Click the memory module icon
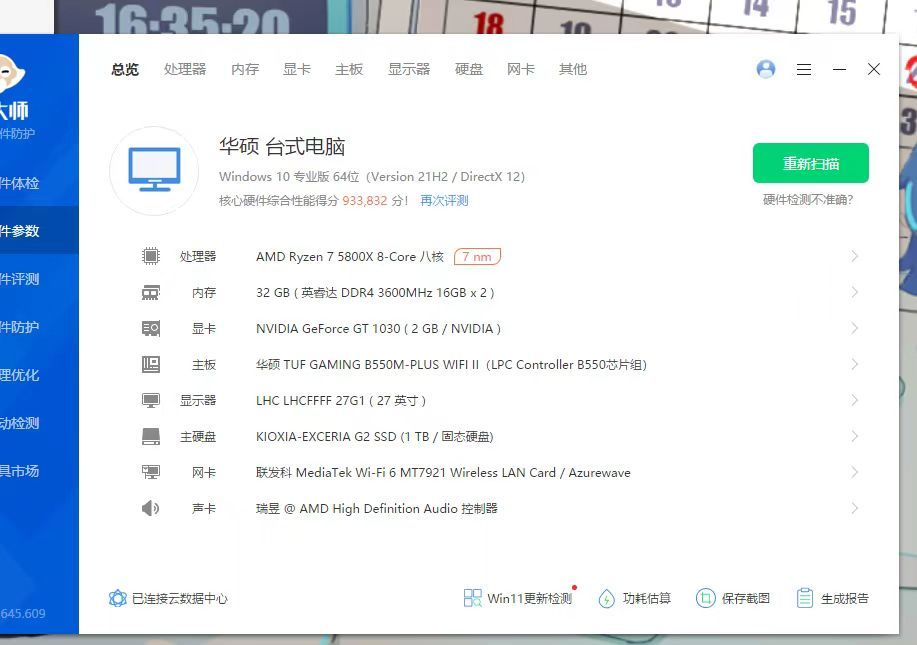Viewport: 917px width, 645px height. [x=151, y=292]
